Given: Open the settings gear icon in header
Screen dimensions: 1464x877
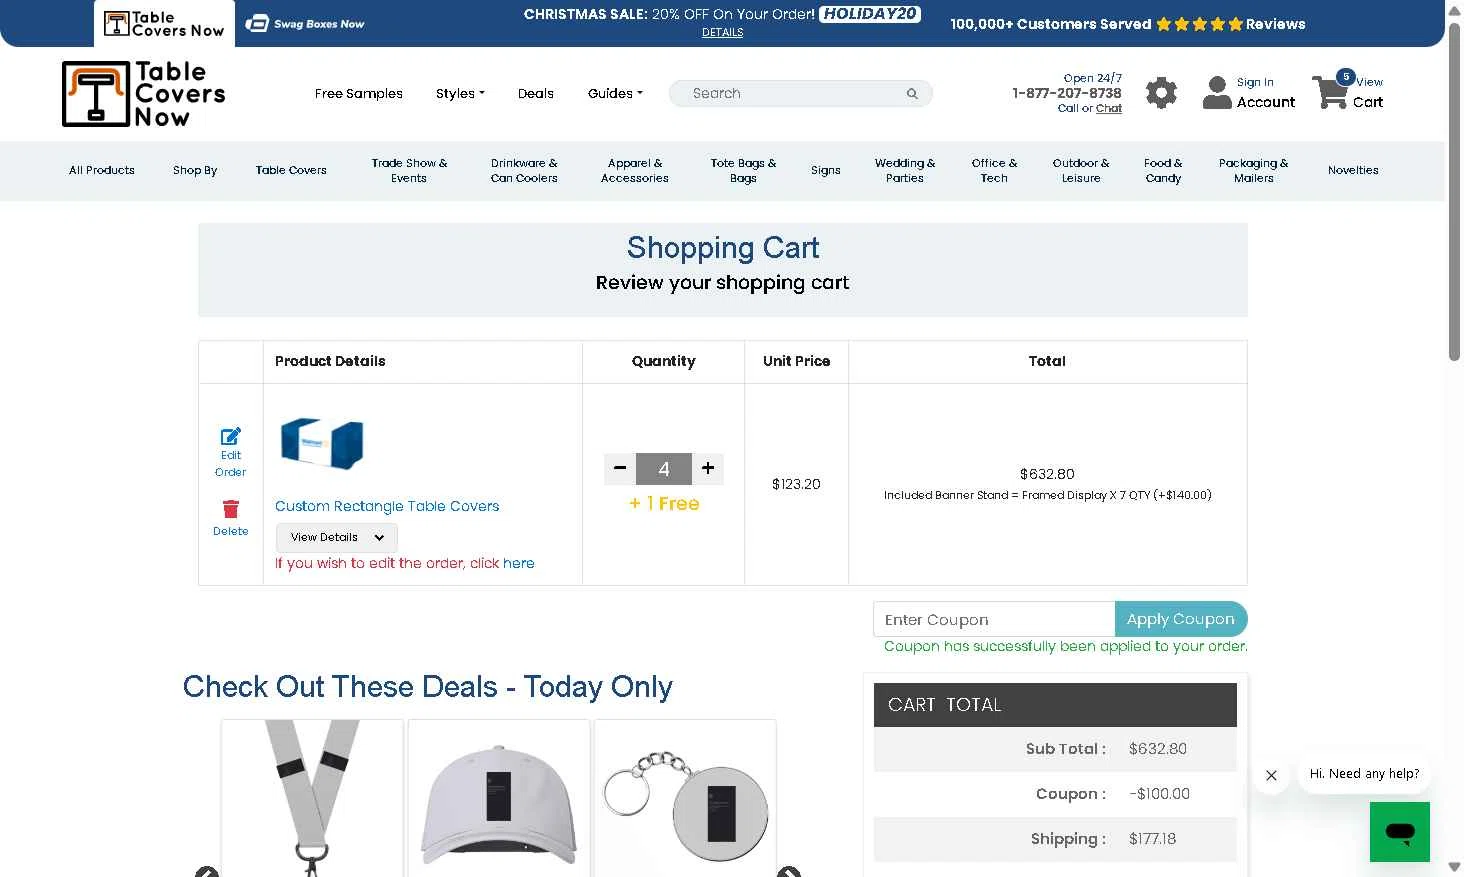Looking at the screenshot, I should pyautogui.click(x=1161, y=93).
